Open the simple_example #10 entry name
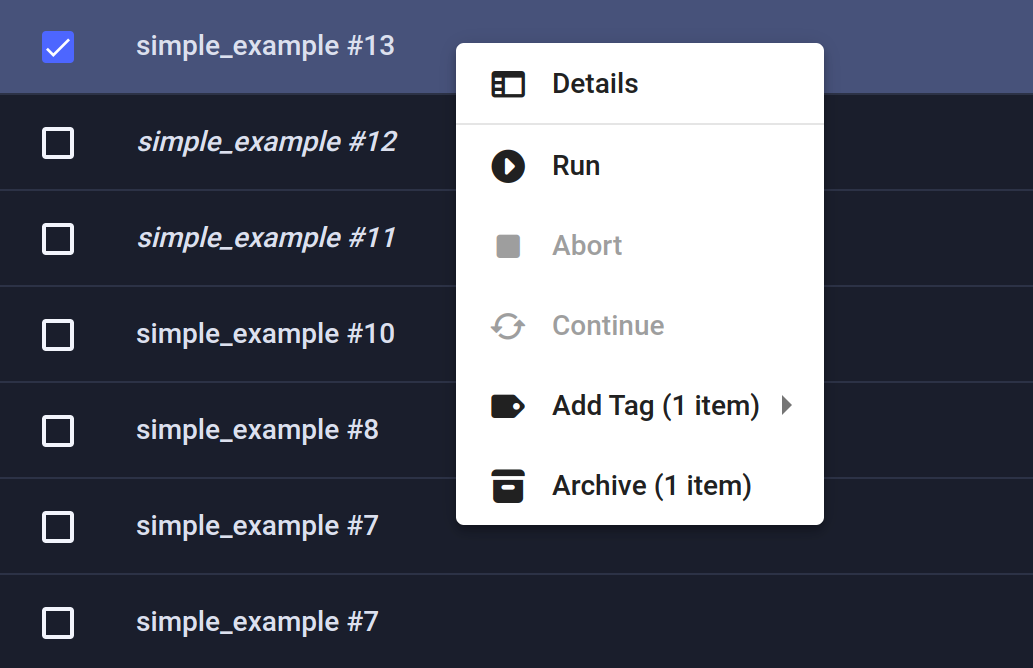This screenshot has width=1033, height=668. coord(265,334)
